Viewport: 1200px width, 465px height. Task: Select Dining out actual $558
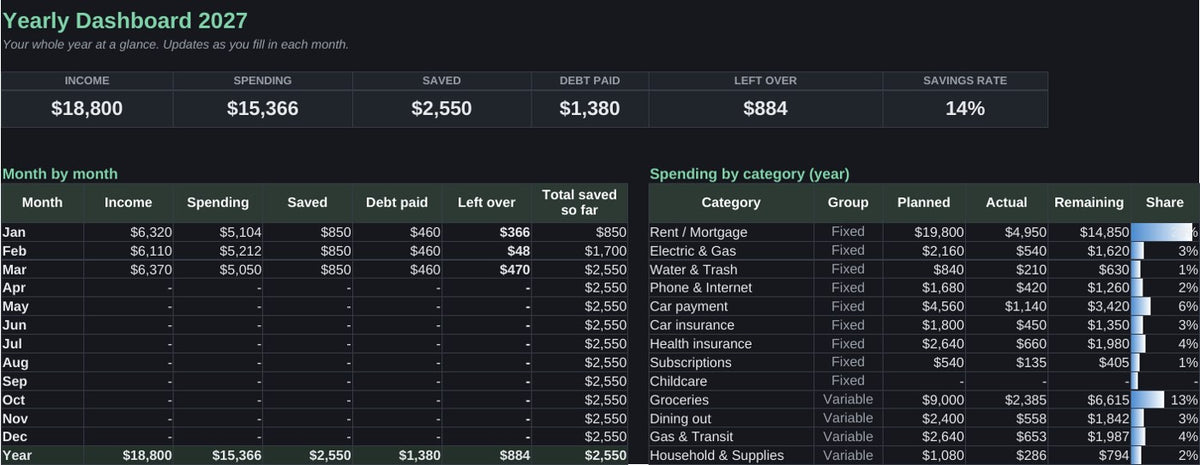1007,418
